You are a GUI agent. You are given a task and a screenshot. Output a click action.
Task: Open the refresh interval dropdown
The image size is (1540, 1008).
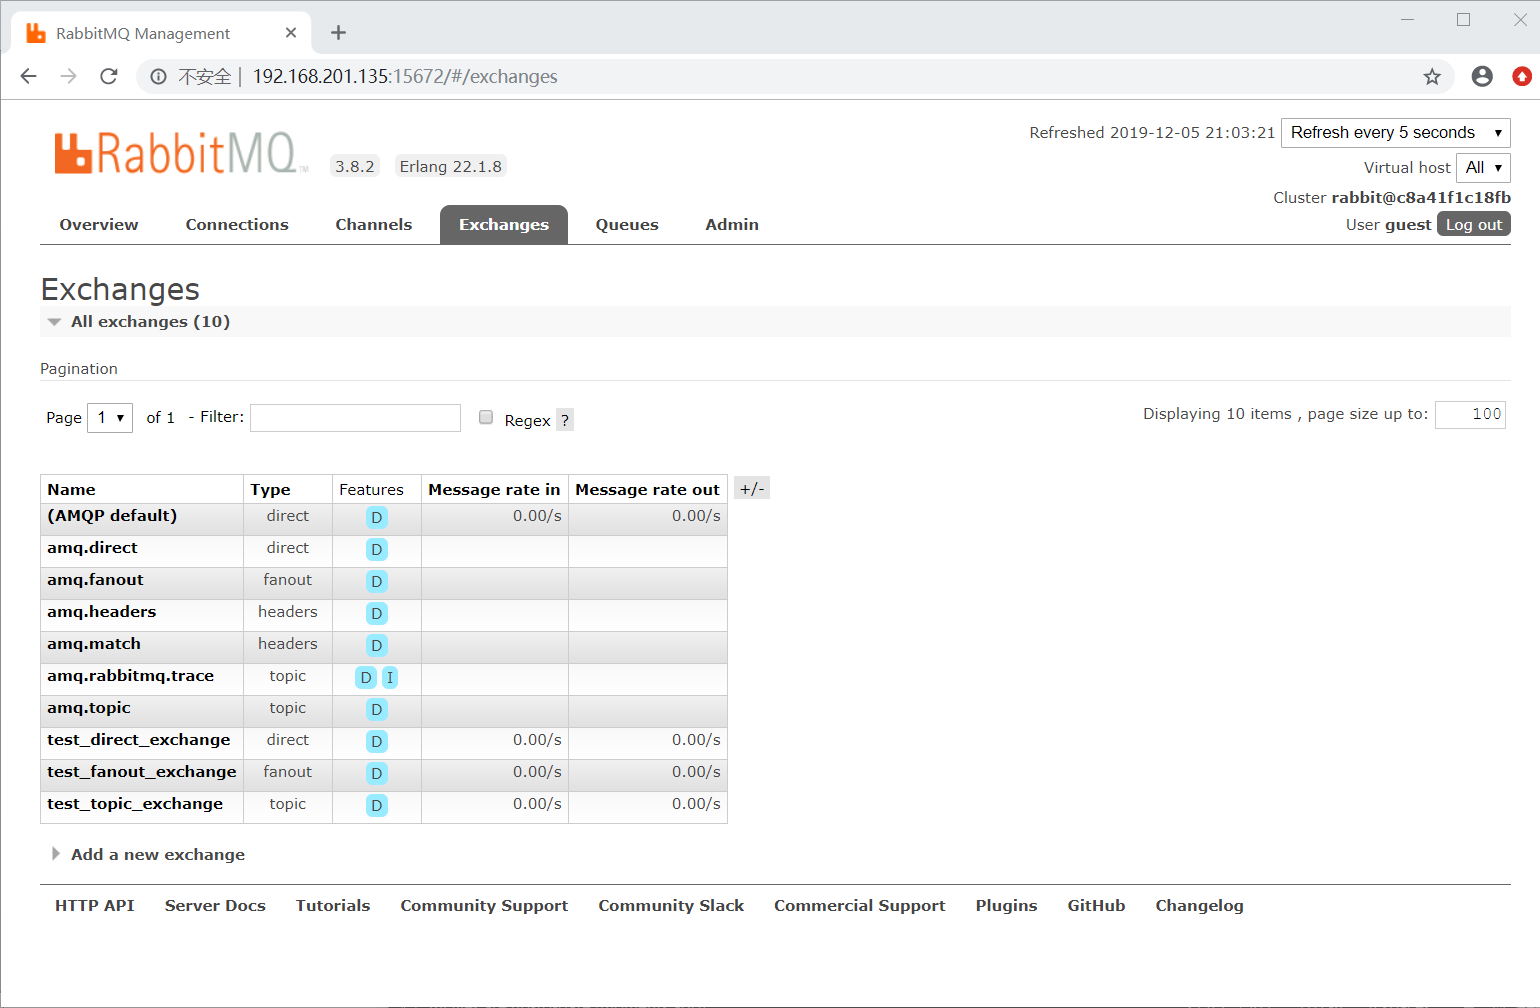pos(1396,132)
